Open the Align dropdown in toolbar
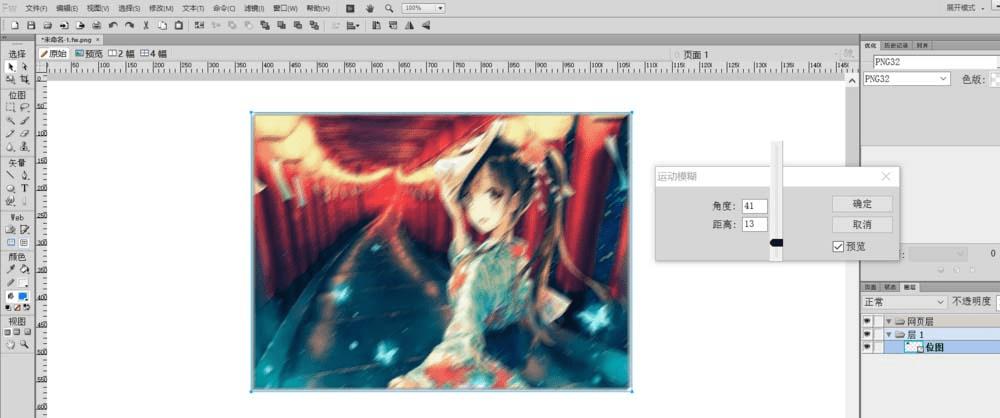Screen dimensions: 1000x418 [x=353, y=26]
